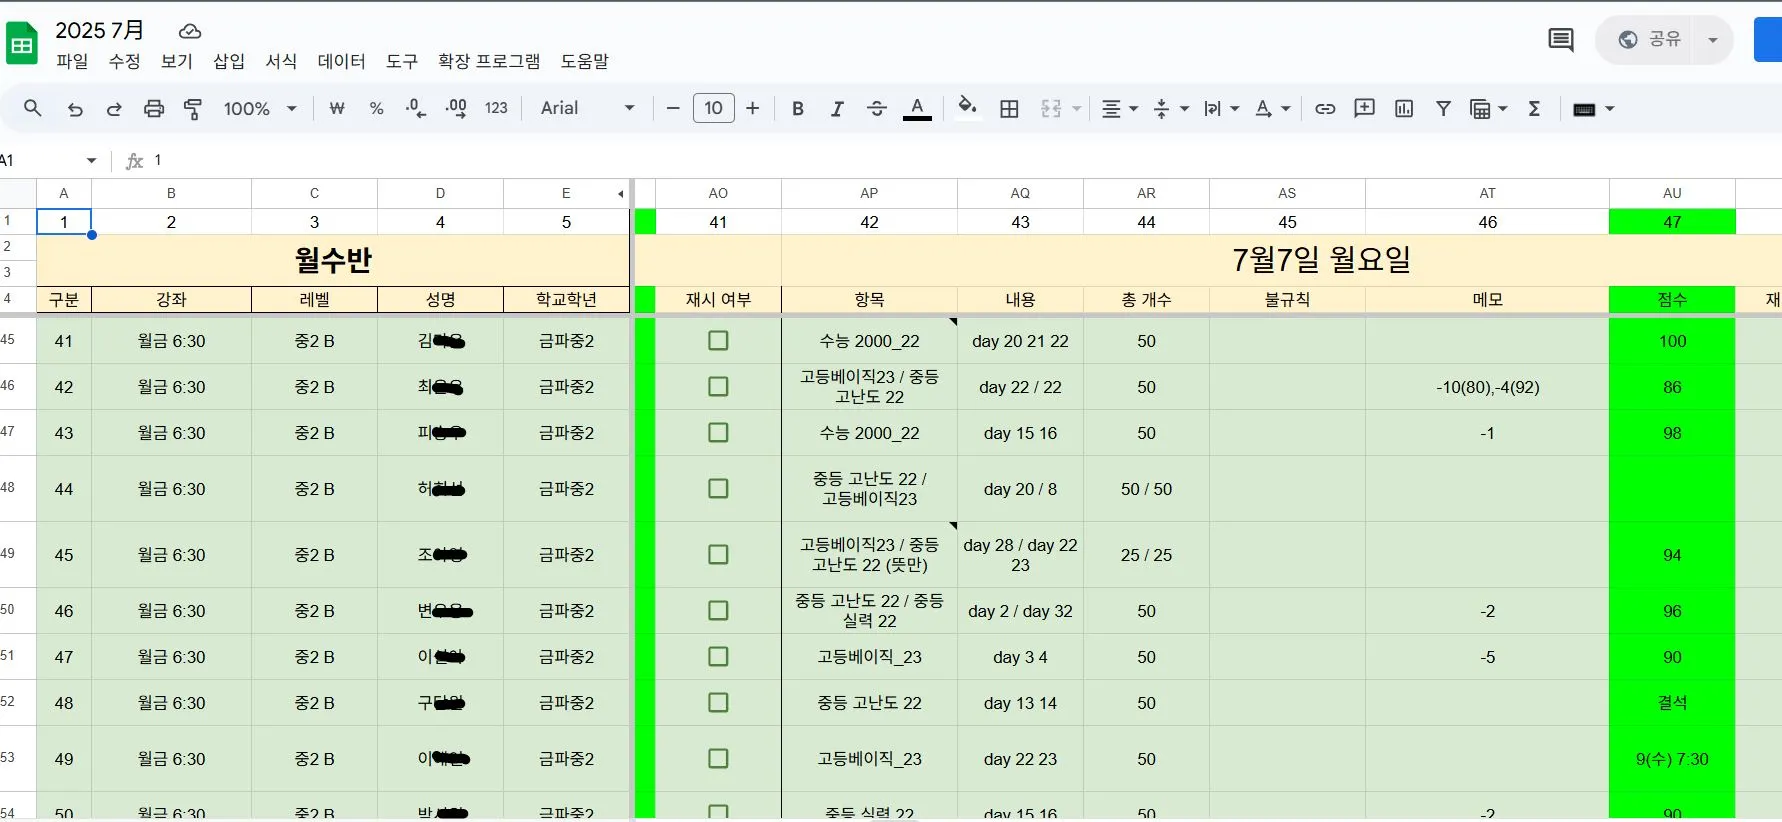This screenshot has width=1782, height=822.
Task: Open the 데이터 menu
Action: tap(341, 61)
